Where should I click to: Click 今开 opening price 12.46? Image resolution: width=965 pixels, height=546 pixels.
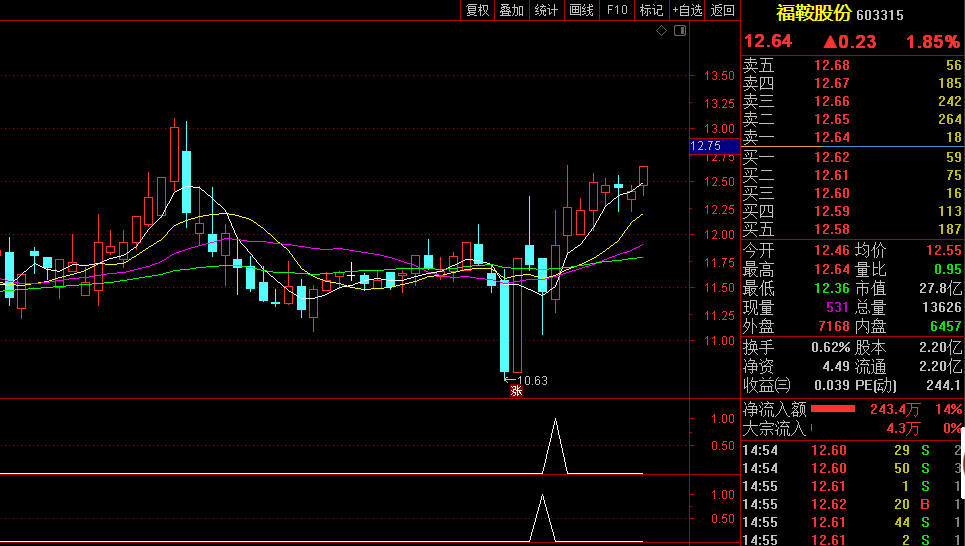click(831, 251)
